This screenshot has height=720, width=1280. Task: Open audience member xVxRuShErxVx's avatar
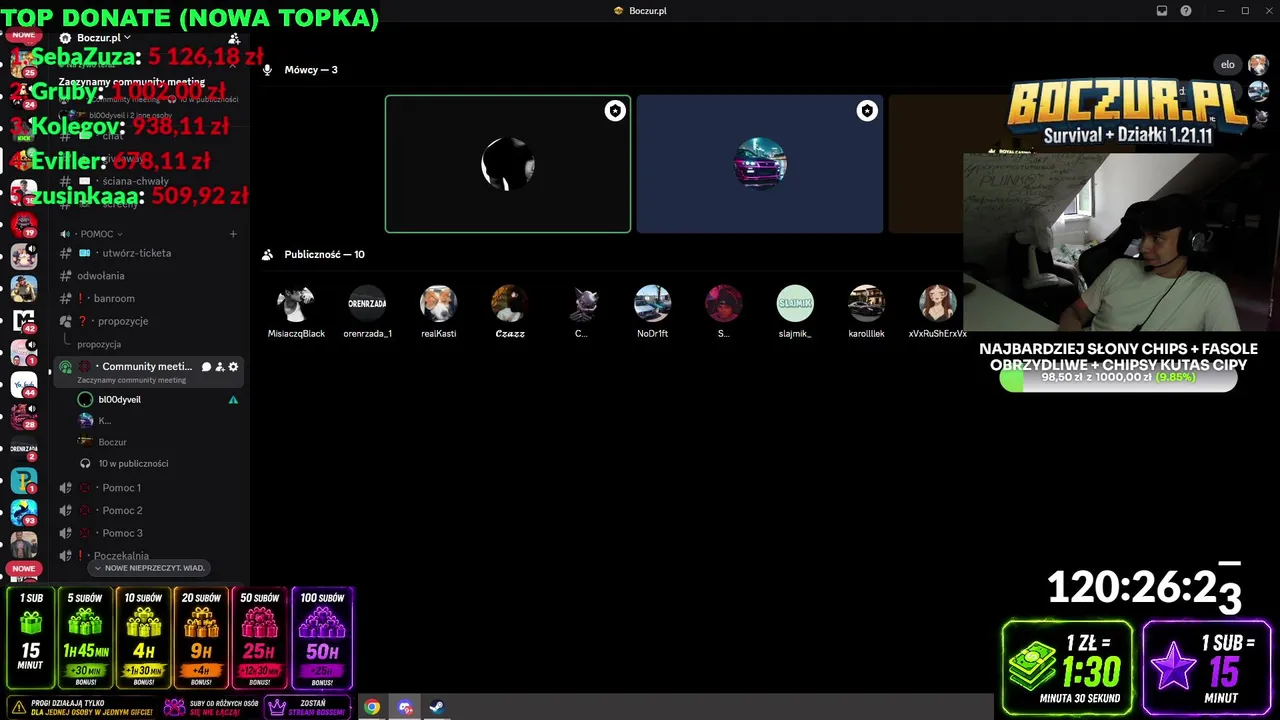tap(938, 303)
